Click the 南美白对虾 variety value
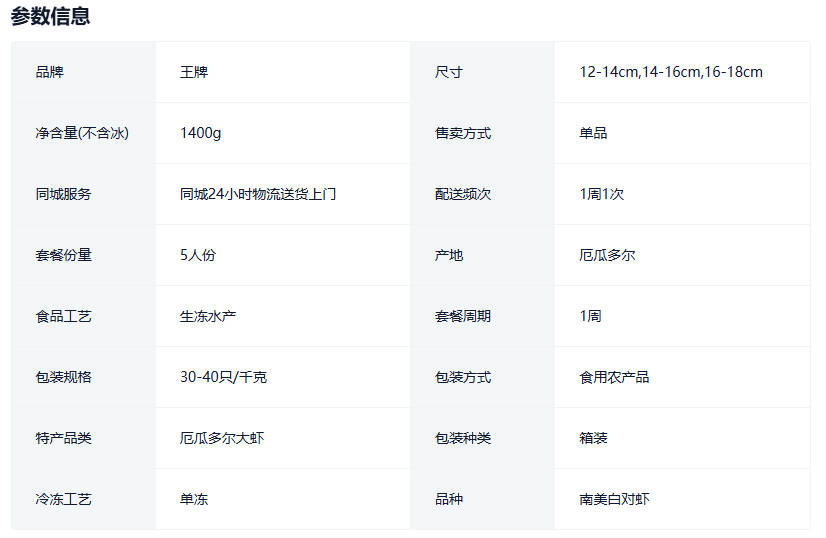The height and width of the screenshot is (538, 826). coord(614,499)
